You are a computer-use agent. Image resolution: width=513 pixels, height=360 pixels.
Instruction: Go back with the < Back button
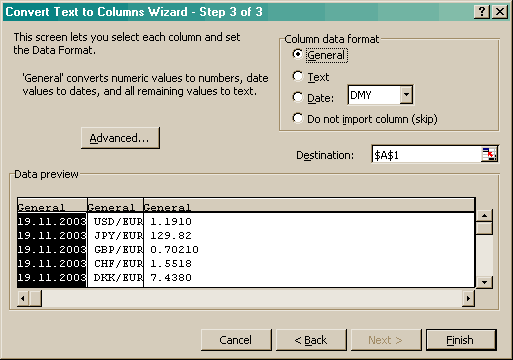coord(311,340)
